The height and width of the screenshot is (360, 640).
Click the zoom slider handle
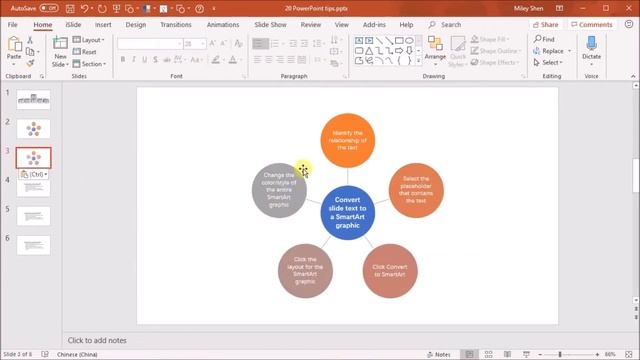click(560, 355)
